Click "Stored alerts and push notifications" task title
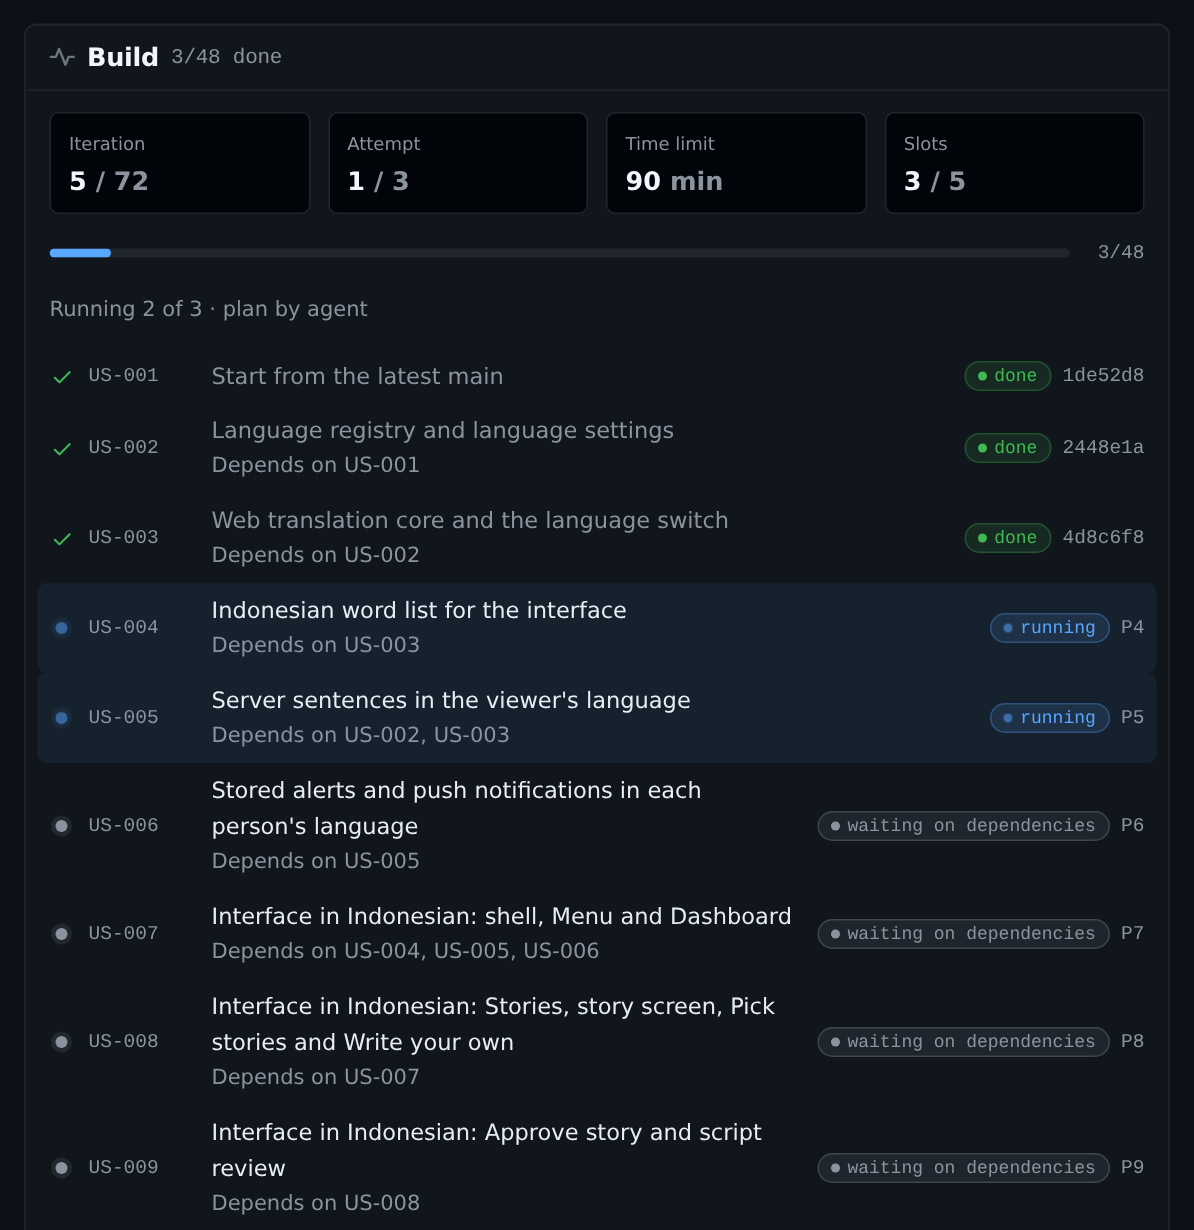Viewport: 1194px width, 1230px height. coord(456,808)
